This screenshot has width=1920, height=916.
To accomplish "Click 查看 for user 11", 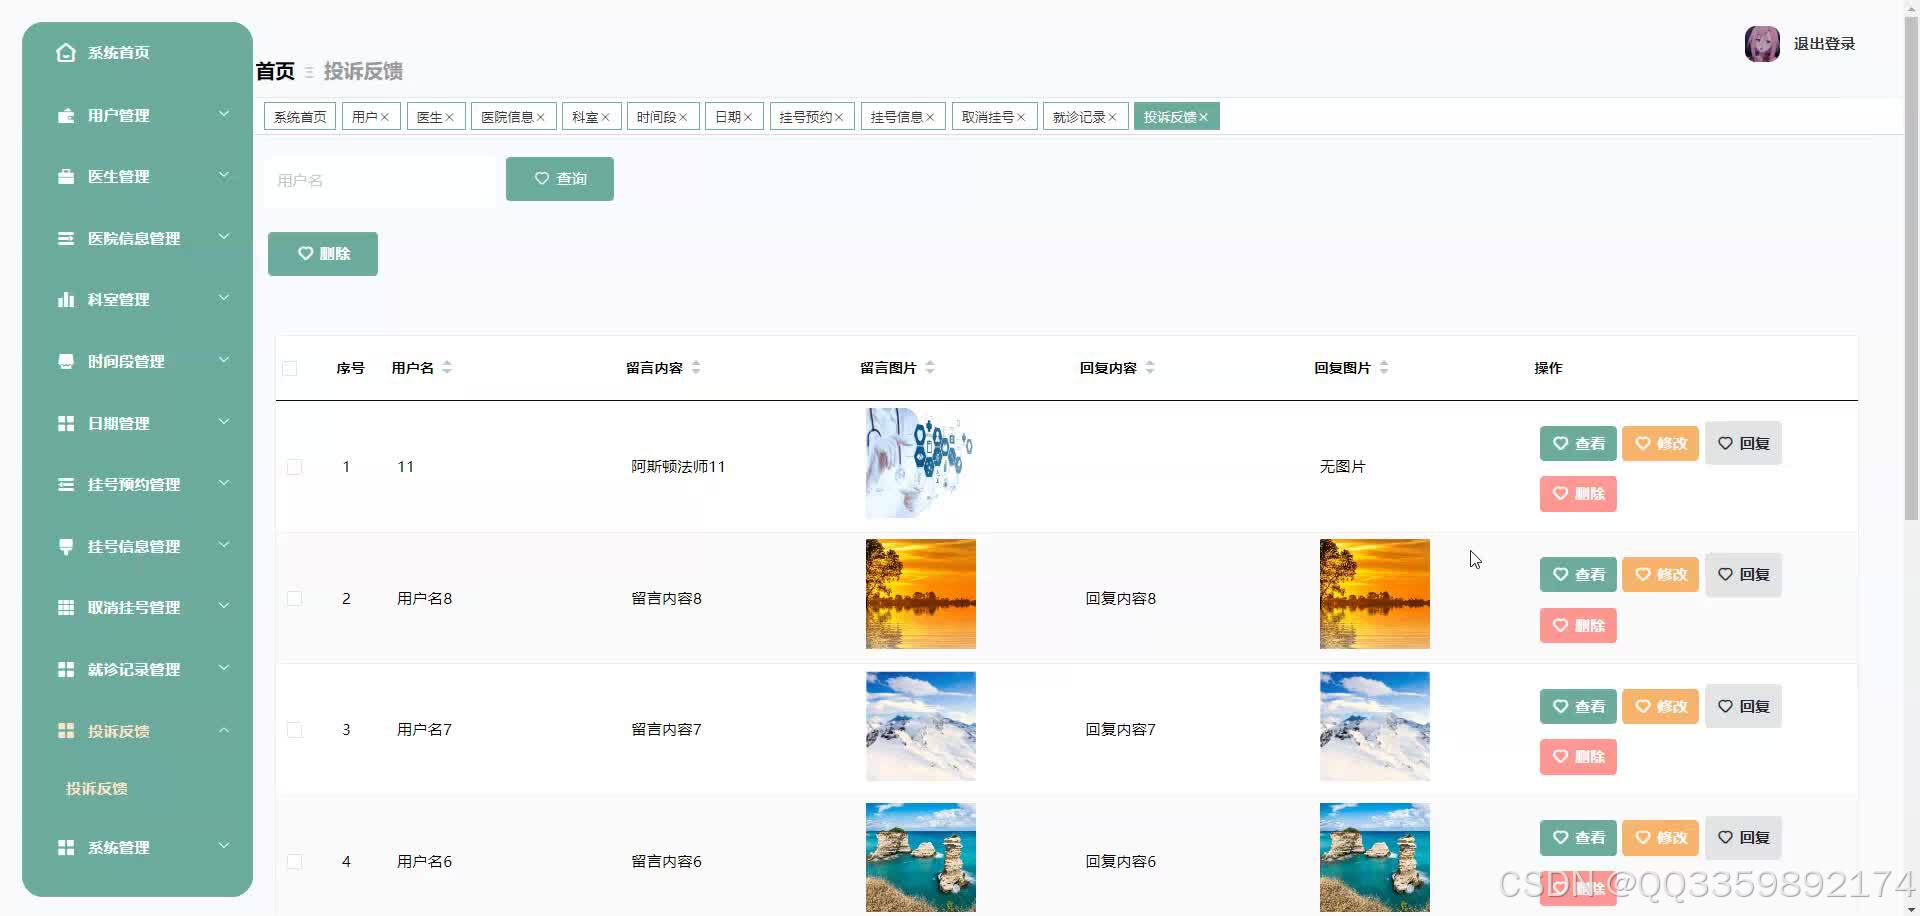I will (1578, 444).
